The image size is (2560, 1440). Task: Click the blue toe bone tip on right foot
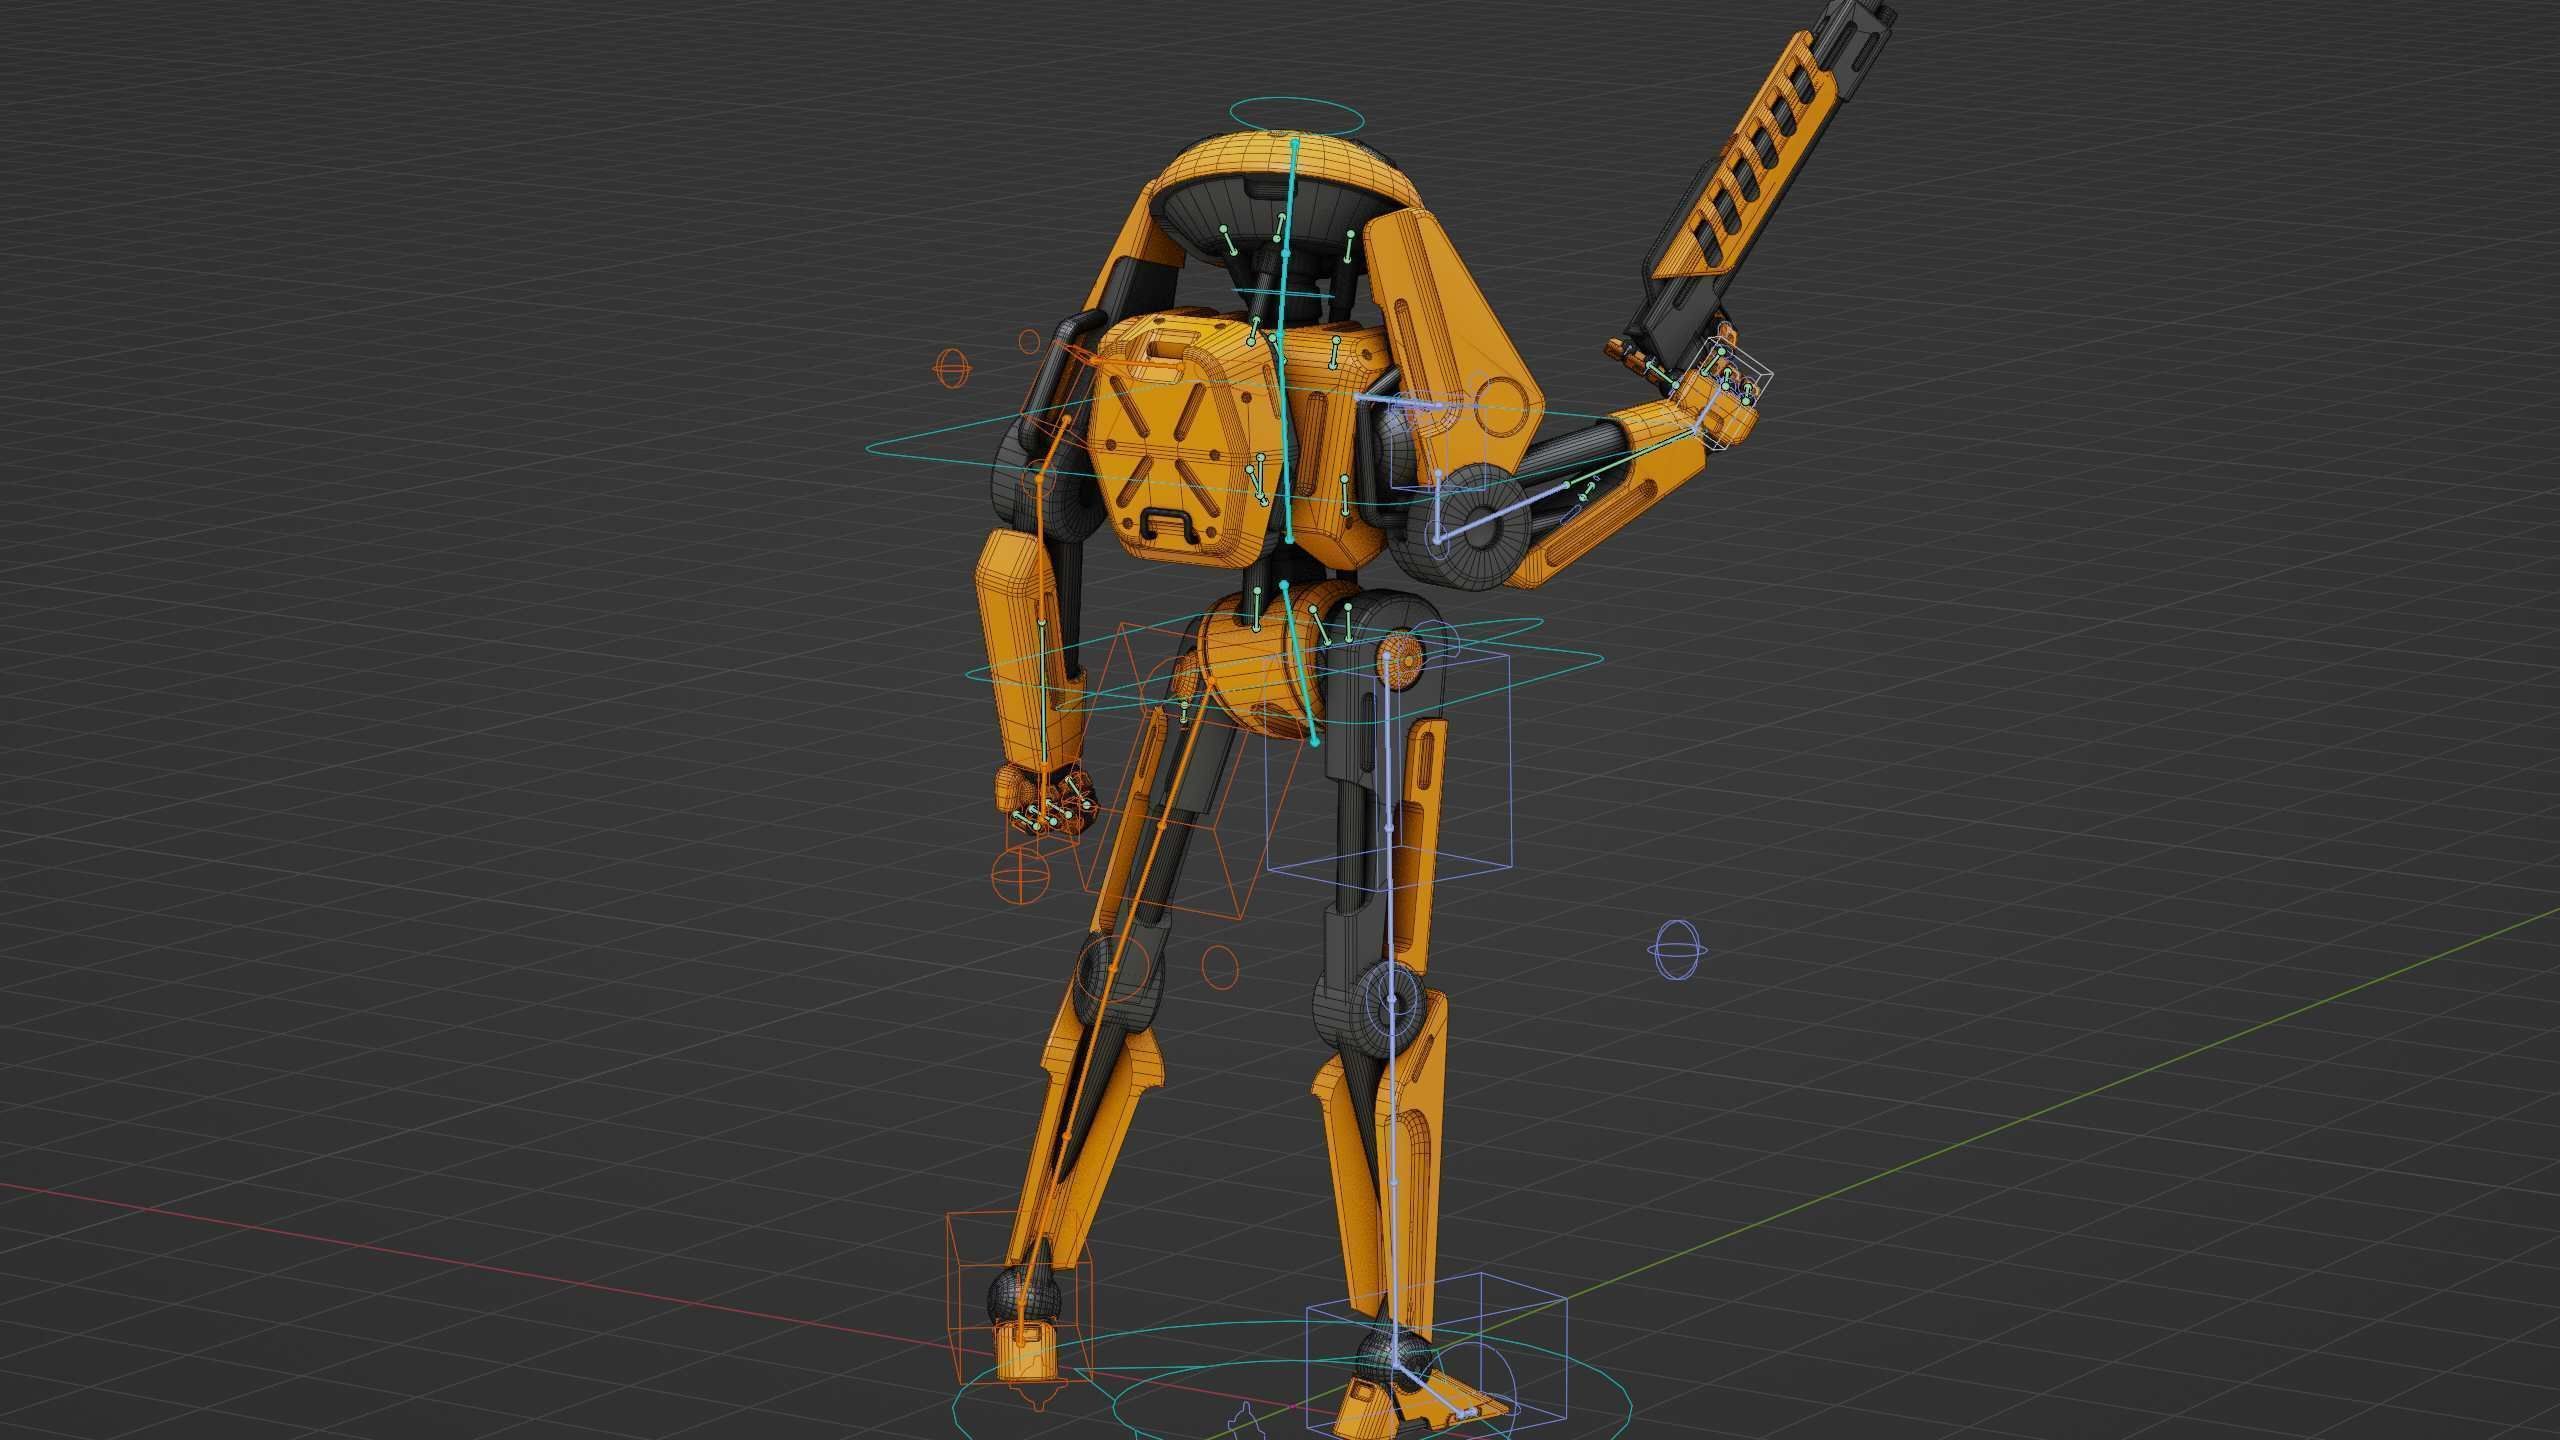pos(1469,1413)
